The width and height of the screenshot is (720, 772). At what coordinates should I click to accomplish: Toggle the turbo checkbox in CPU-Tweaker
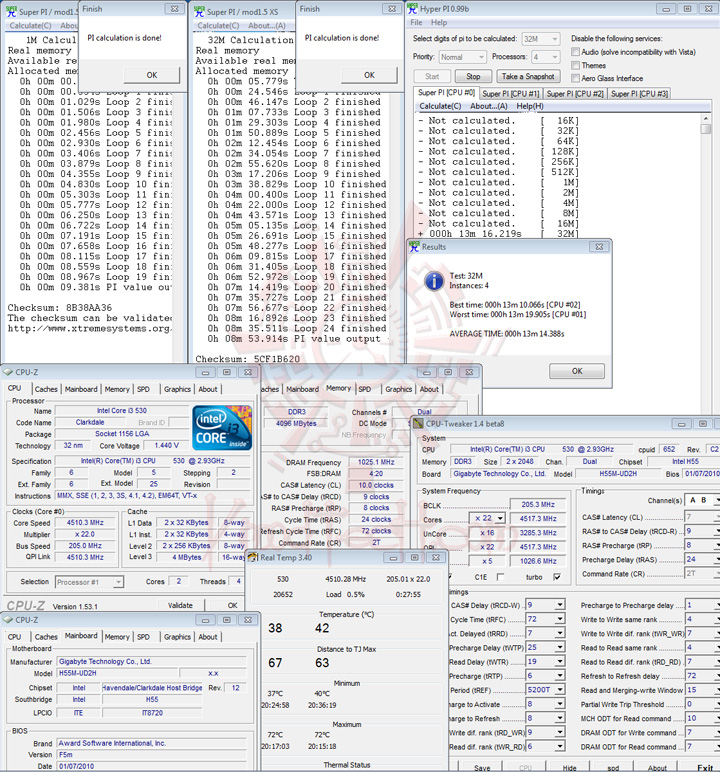[557, 577]
